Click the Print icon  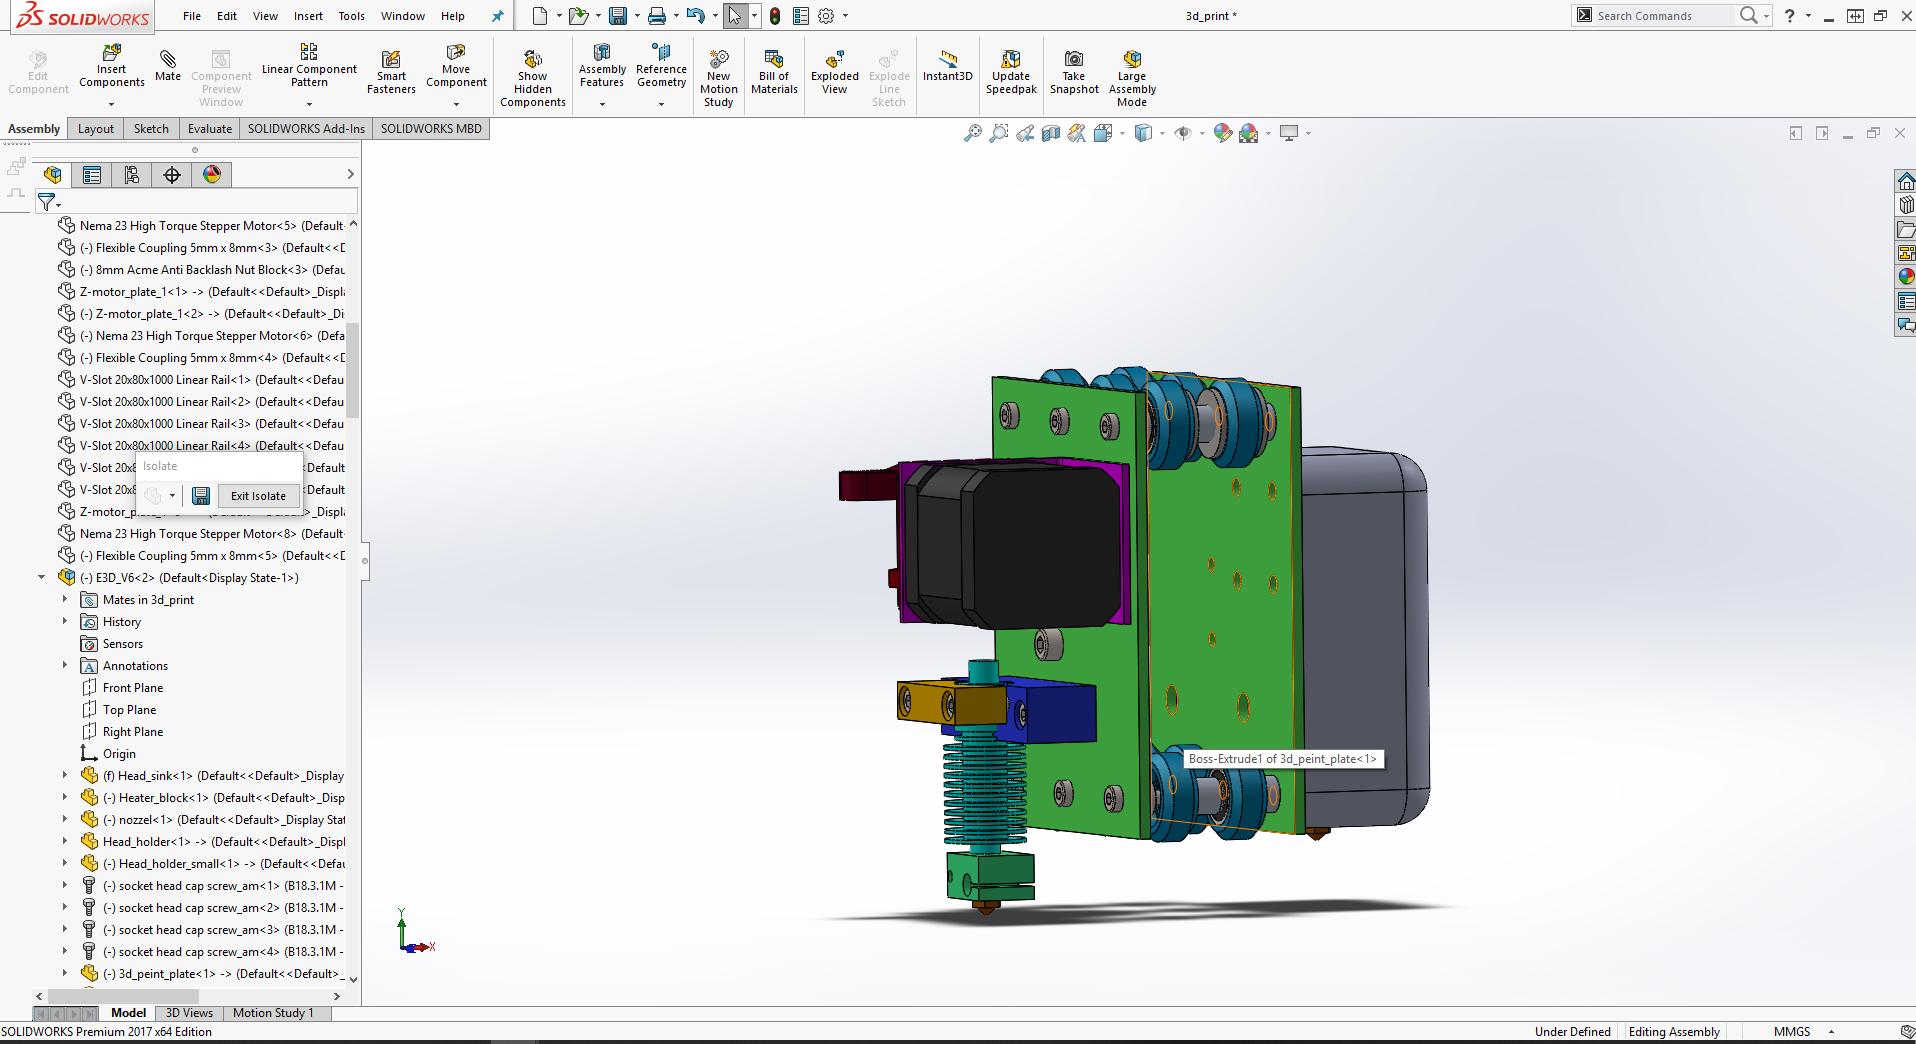pyautogui.click(x=657, y=16)
